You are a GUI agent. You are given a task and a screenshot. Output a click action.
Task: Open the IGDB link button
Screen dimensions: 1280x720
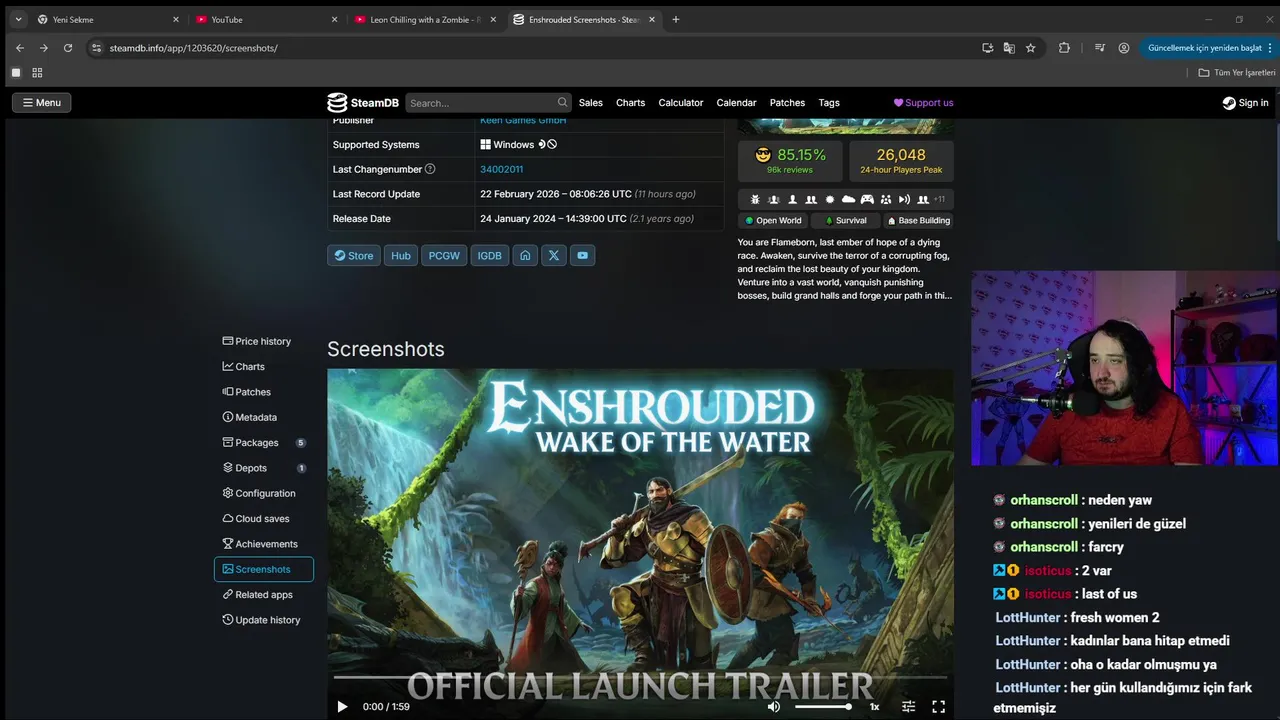[489, 255]
